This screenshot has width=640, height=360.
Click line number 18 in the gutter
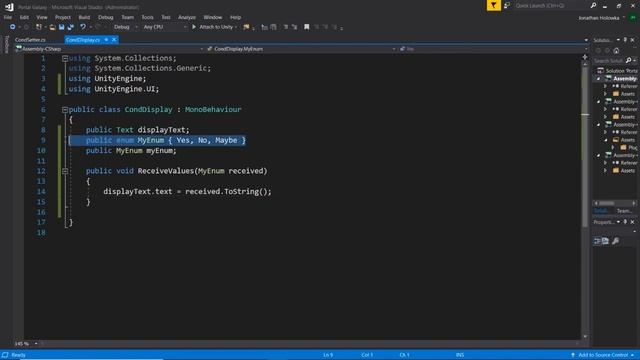point(41,233)
